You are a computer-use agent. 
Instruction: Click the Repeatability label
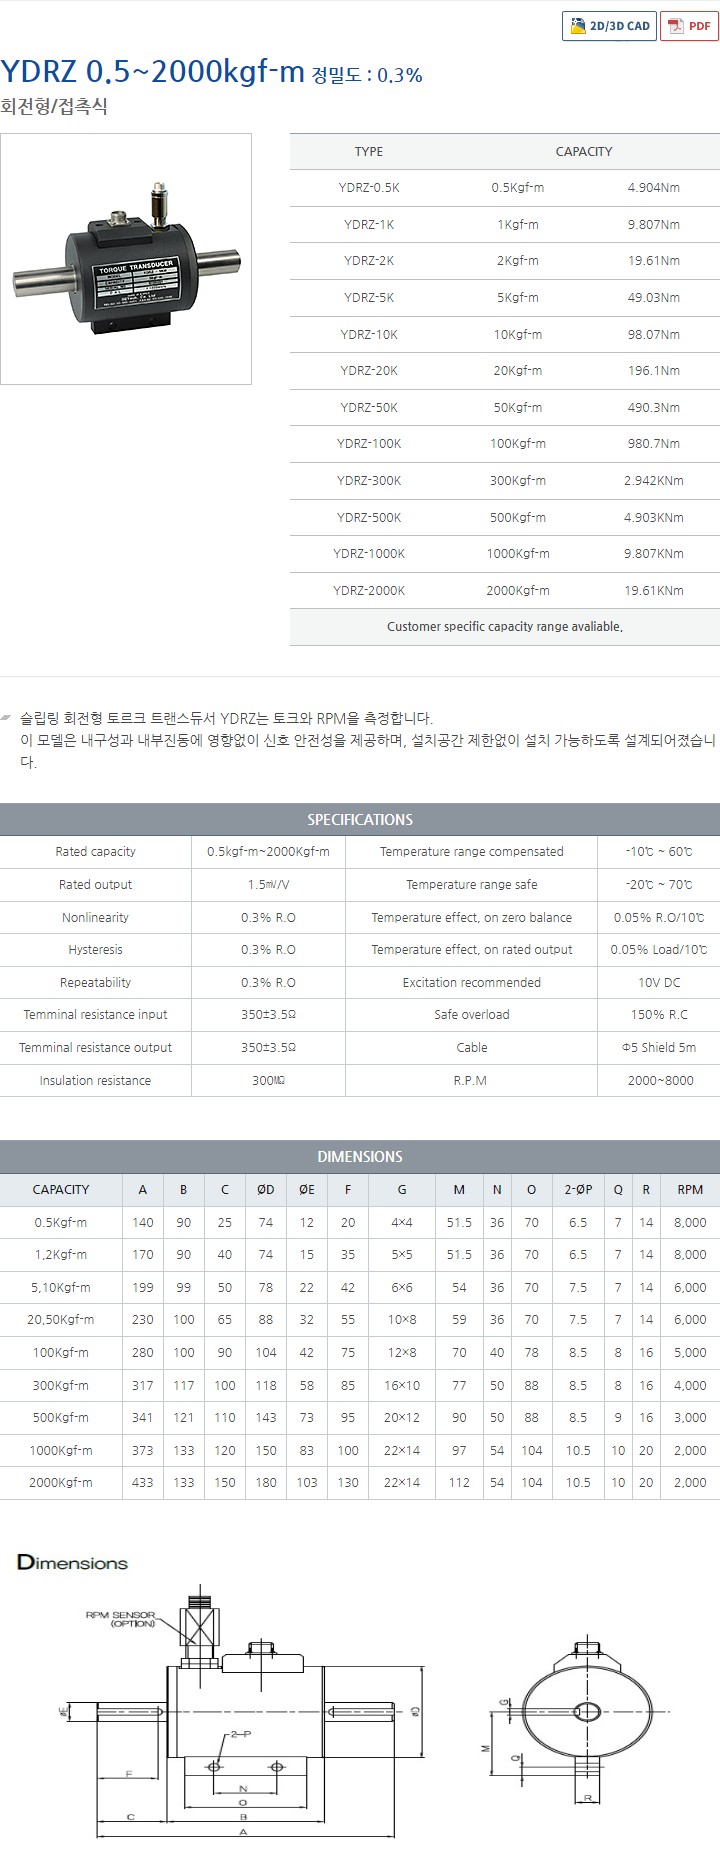(95, 983)
